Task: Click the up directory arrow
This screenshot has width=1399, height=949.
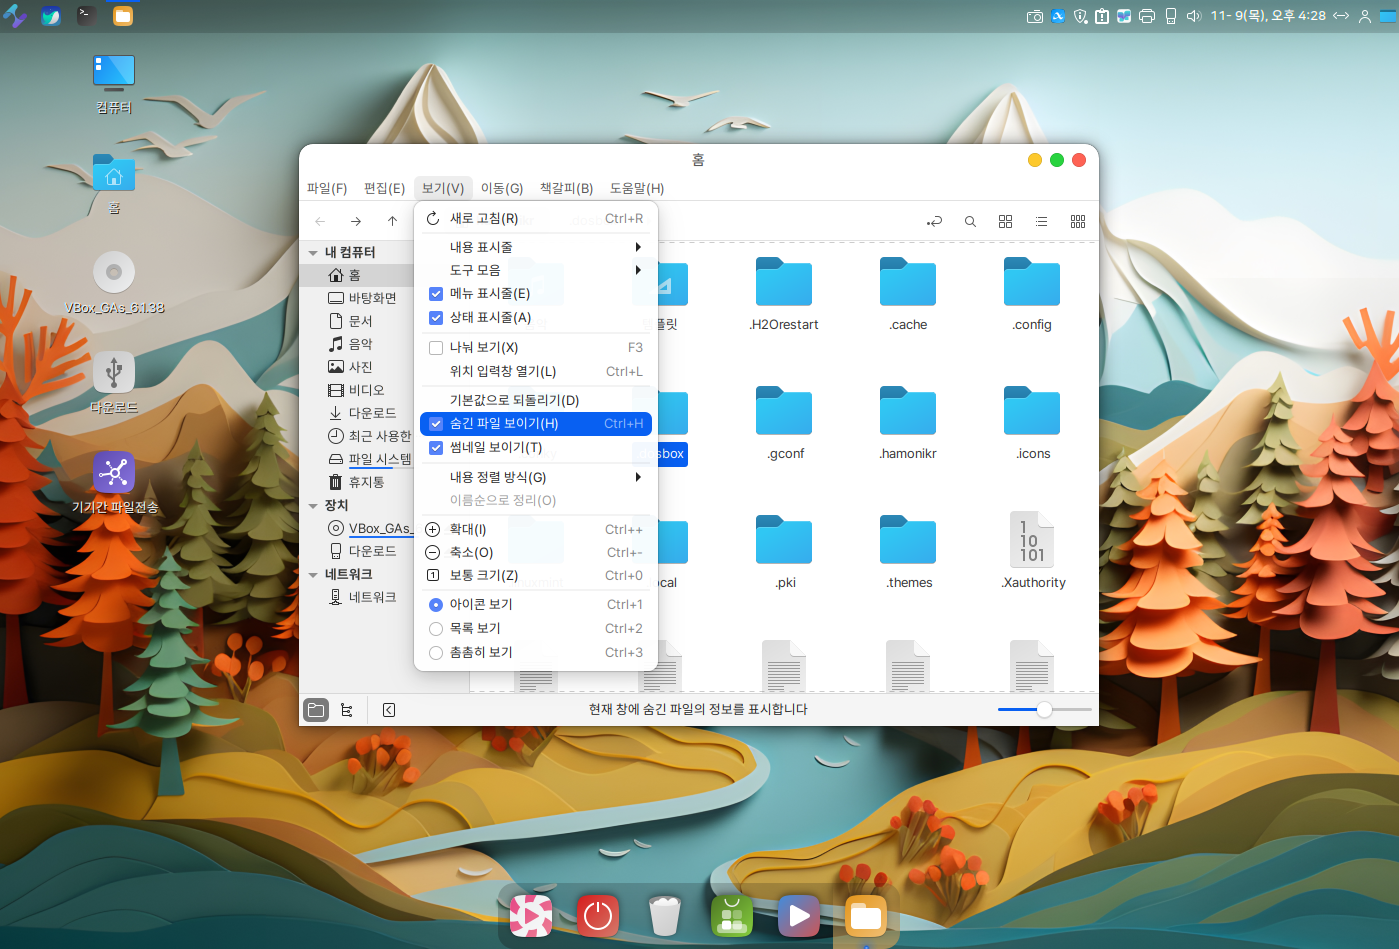Action: 392,221
